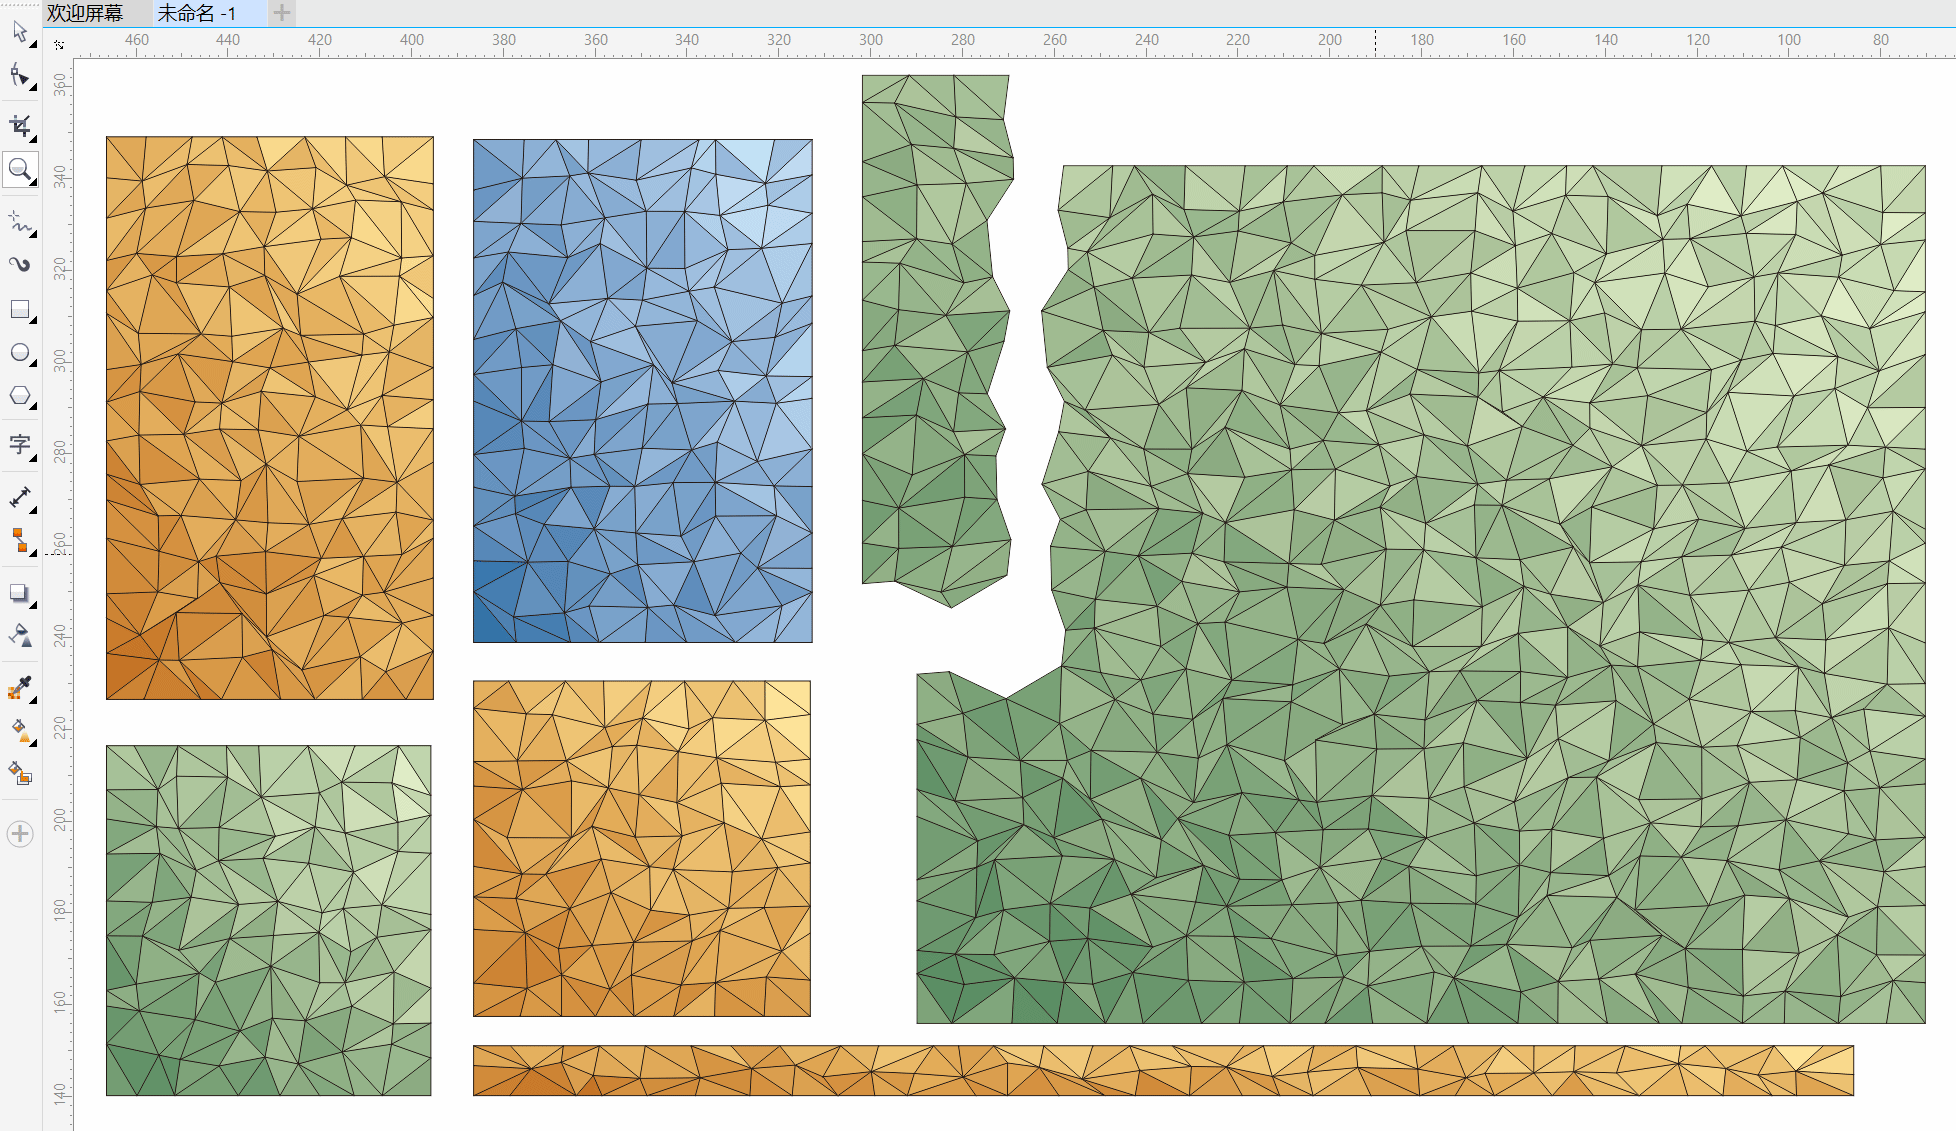This screenshot has height=1131, width=1956.
Task: Choose the Polygon tool
Action: tap(19, 396)
